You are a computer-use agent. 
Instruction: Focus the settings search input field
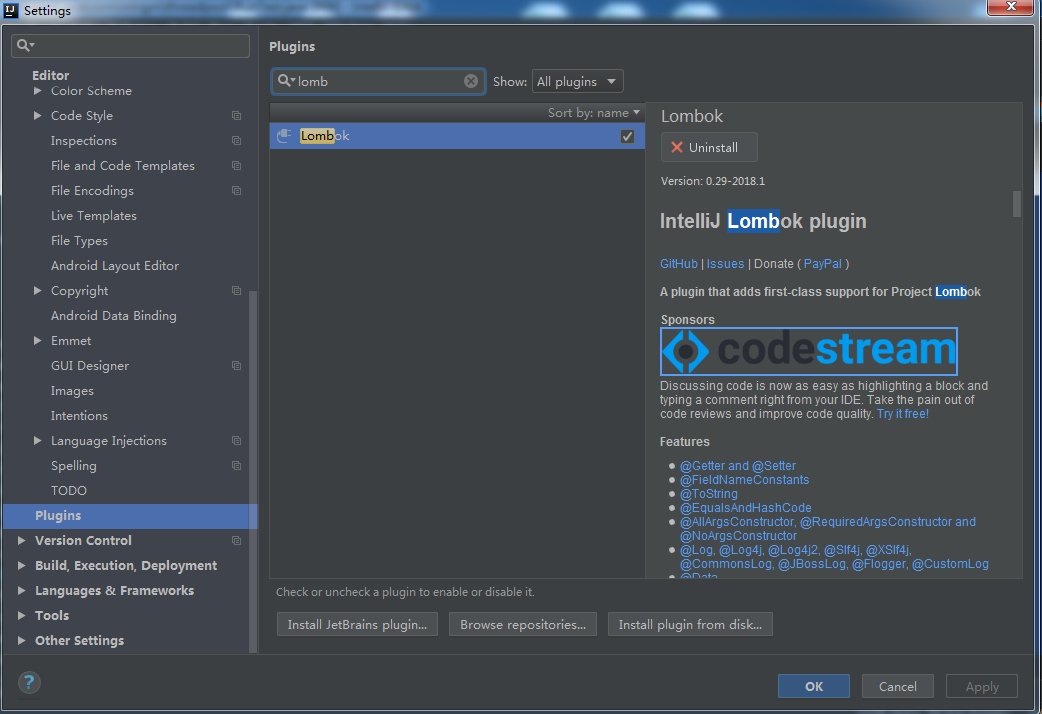pos(130,45)
